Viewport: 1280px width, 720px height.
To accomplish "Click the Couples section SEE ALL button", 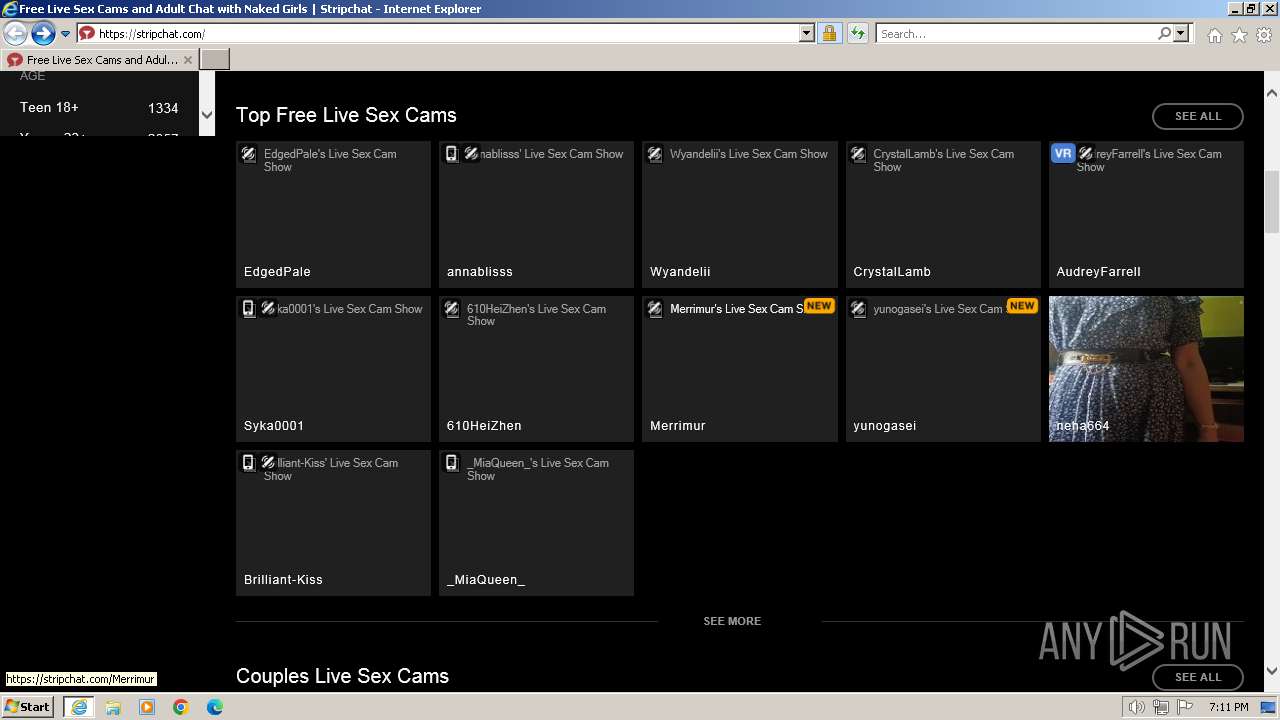I will coord(1198,677).
